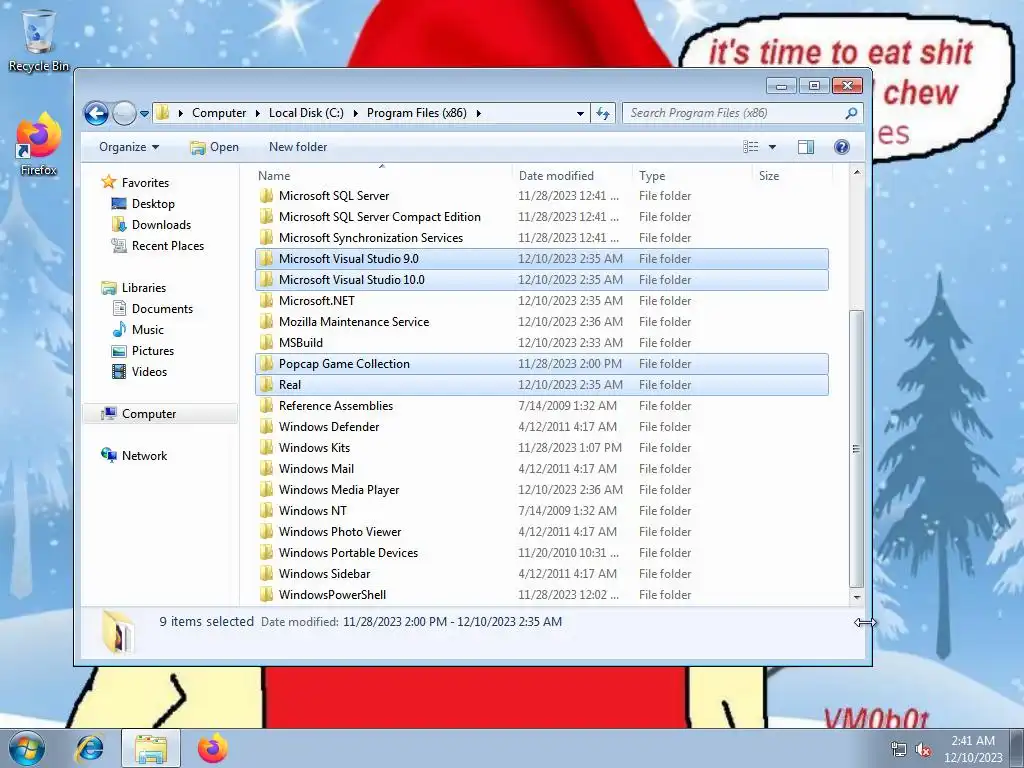This screenshot has width=1024, height=768.
Task: Click the file list scroll up arrow
Action: (x=856, y=172)
